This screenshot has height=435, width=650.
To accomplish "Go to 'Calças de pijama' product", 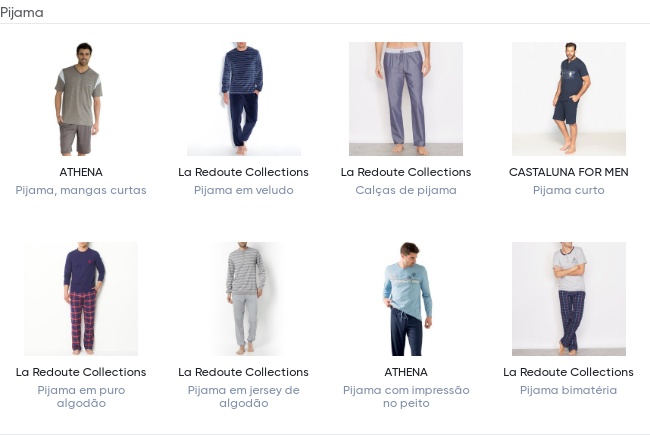I will pos(405,190).
